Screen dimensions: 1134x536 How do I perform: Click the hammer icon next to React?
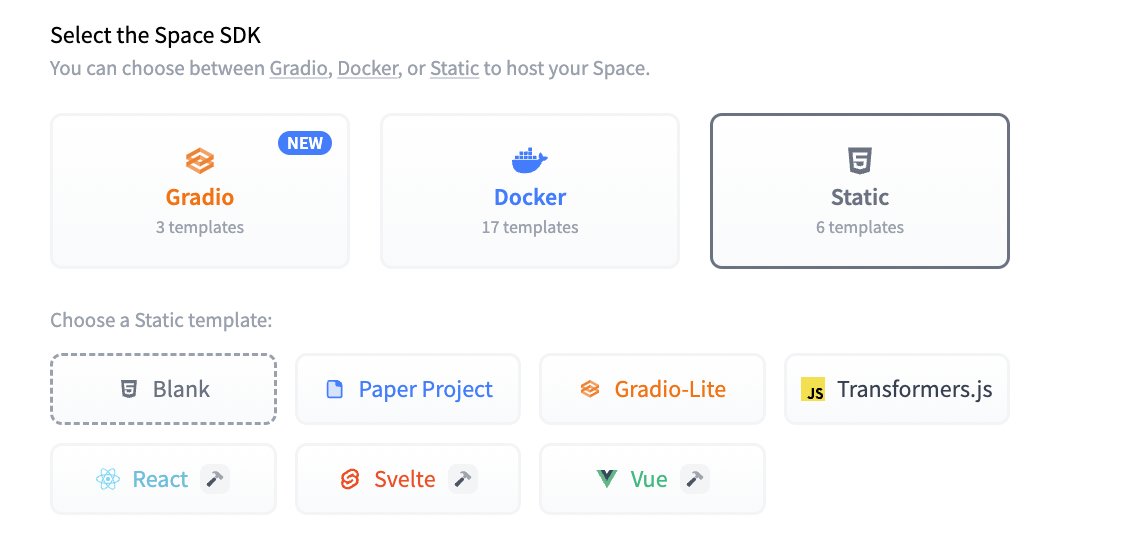tap(214, 479)
